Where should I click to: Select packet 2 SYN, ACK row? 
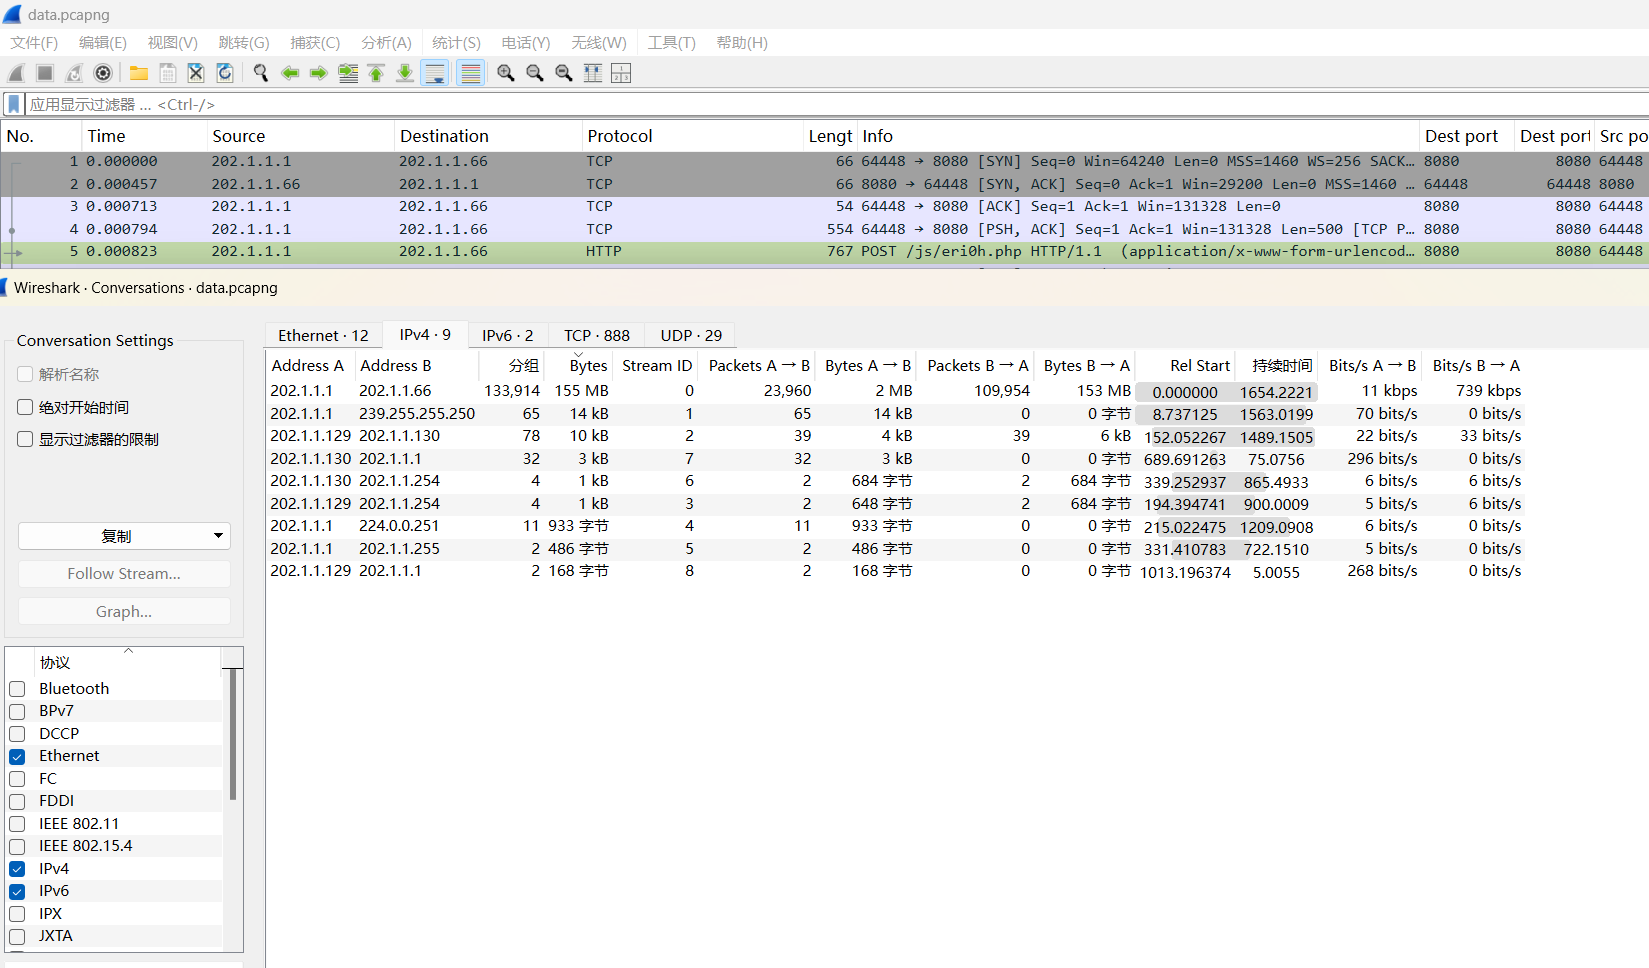coord(824,184)
